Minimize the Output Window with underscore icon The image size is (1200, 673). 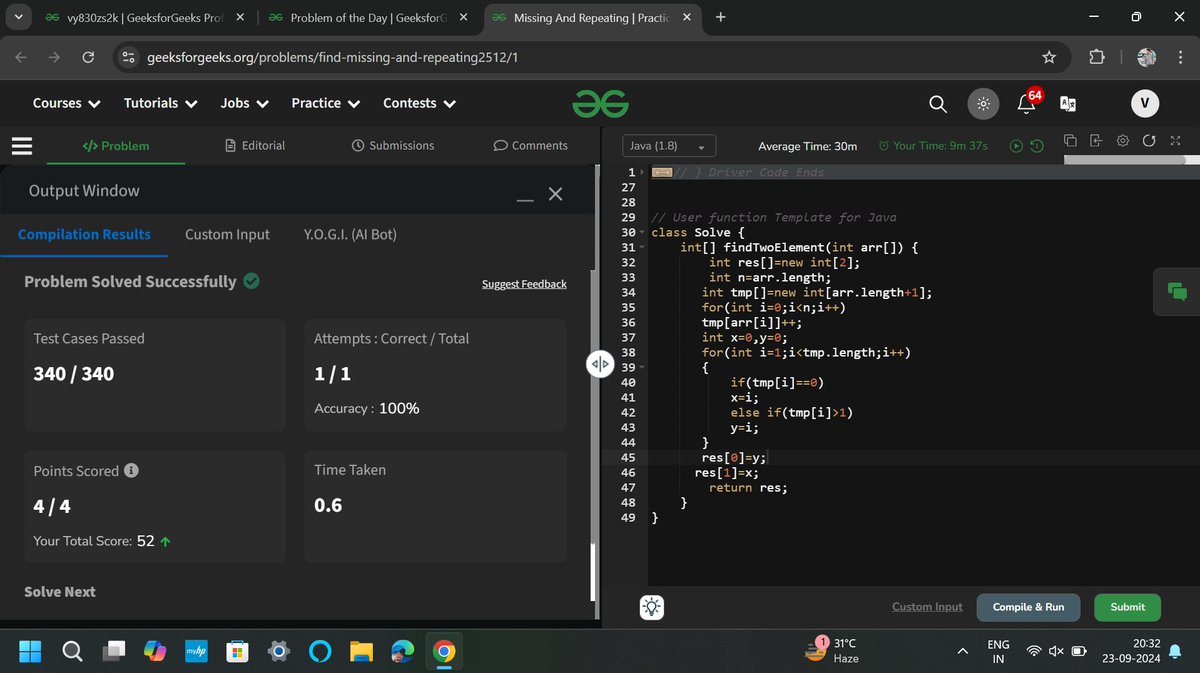[525, 200]
